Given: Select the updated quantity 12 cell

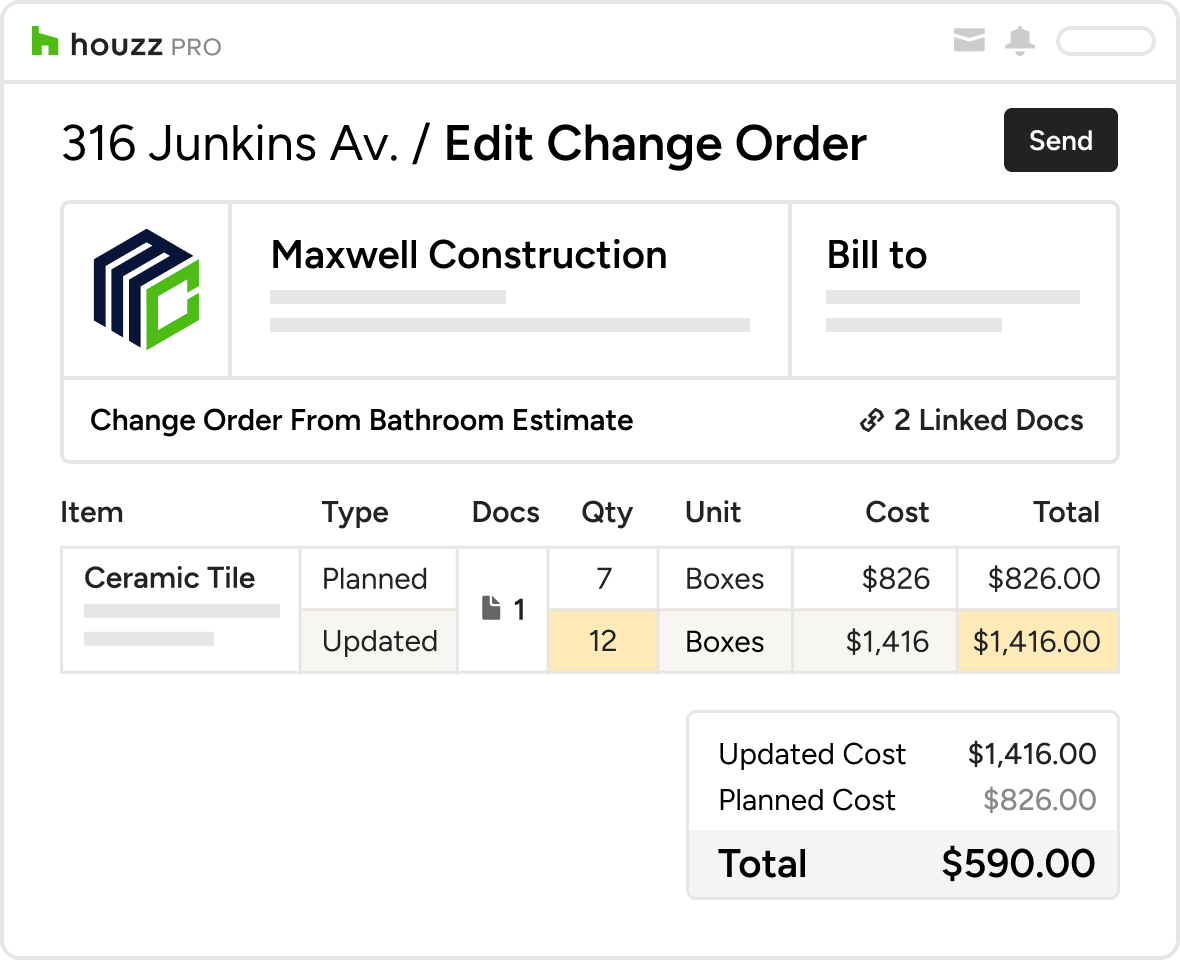Looking at the screenshot, I should [603, 641].
